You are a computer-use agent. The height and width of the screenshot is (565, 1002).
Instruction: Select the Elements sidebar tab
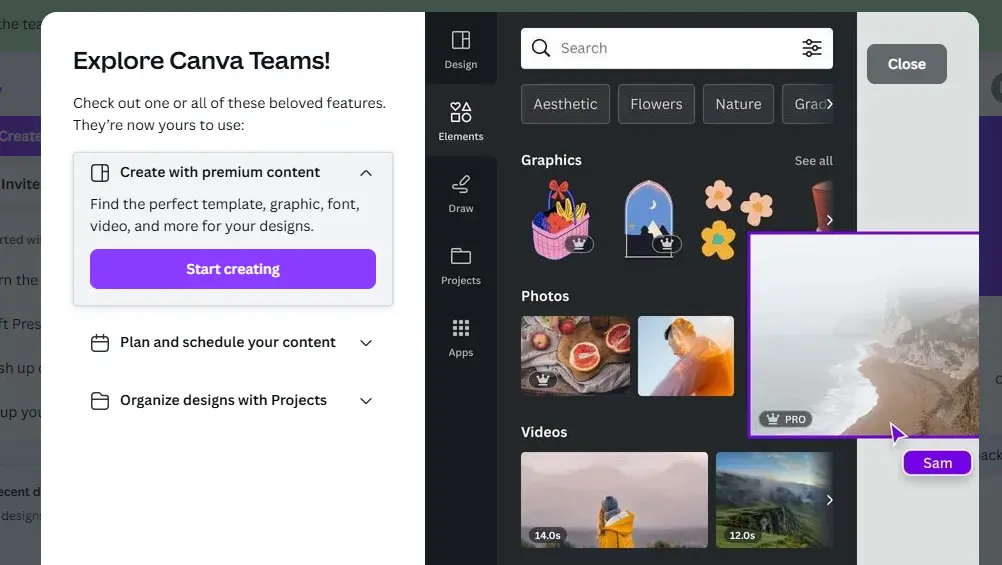461,121
